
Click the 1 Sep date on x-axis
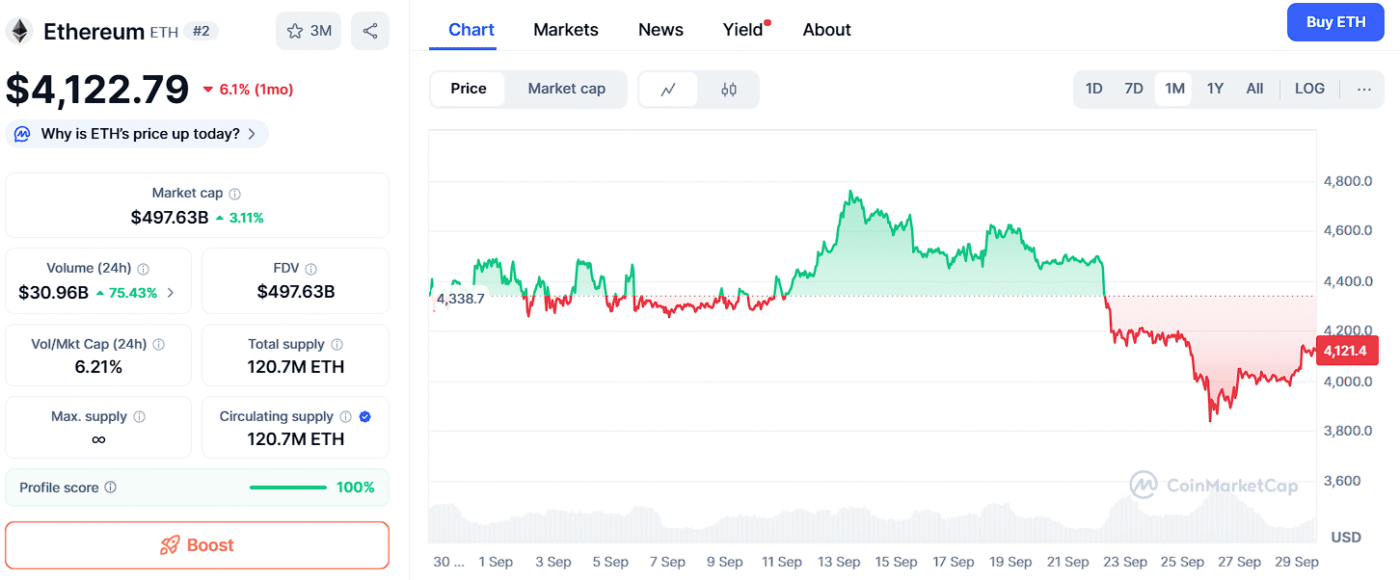(x=496, y=562)
